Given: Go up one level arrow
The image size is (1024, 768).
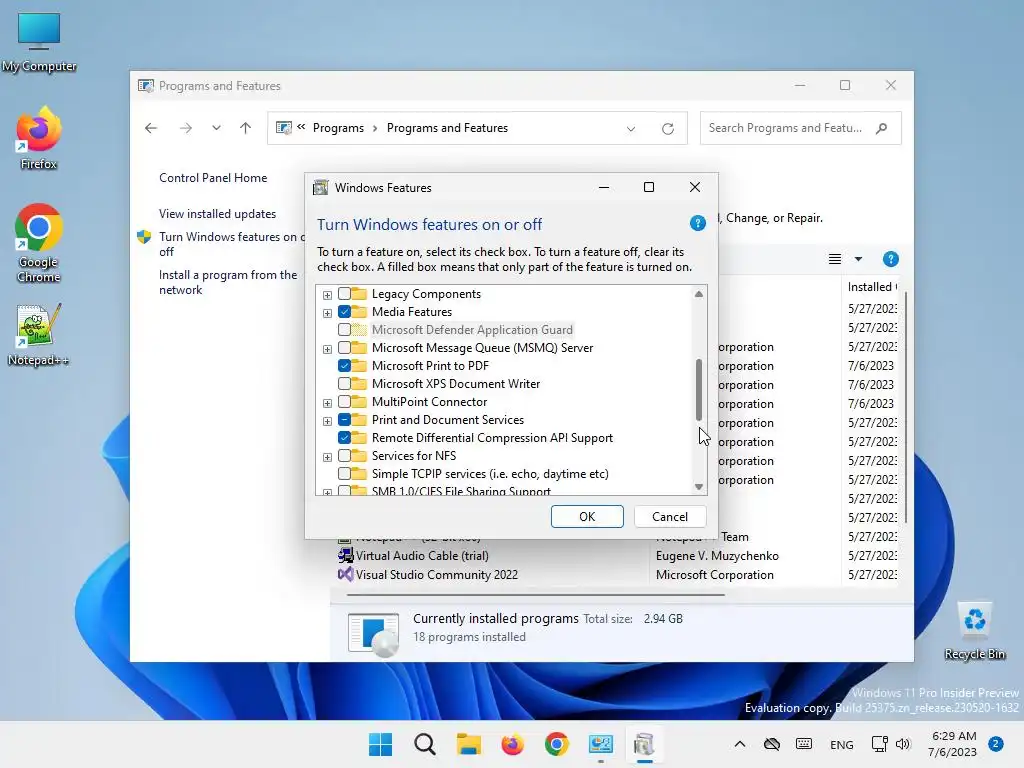Looking at the screenshot, I should pyautogui.click(x=246, y=128).
